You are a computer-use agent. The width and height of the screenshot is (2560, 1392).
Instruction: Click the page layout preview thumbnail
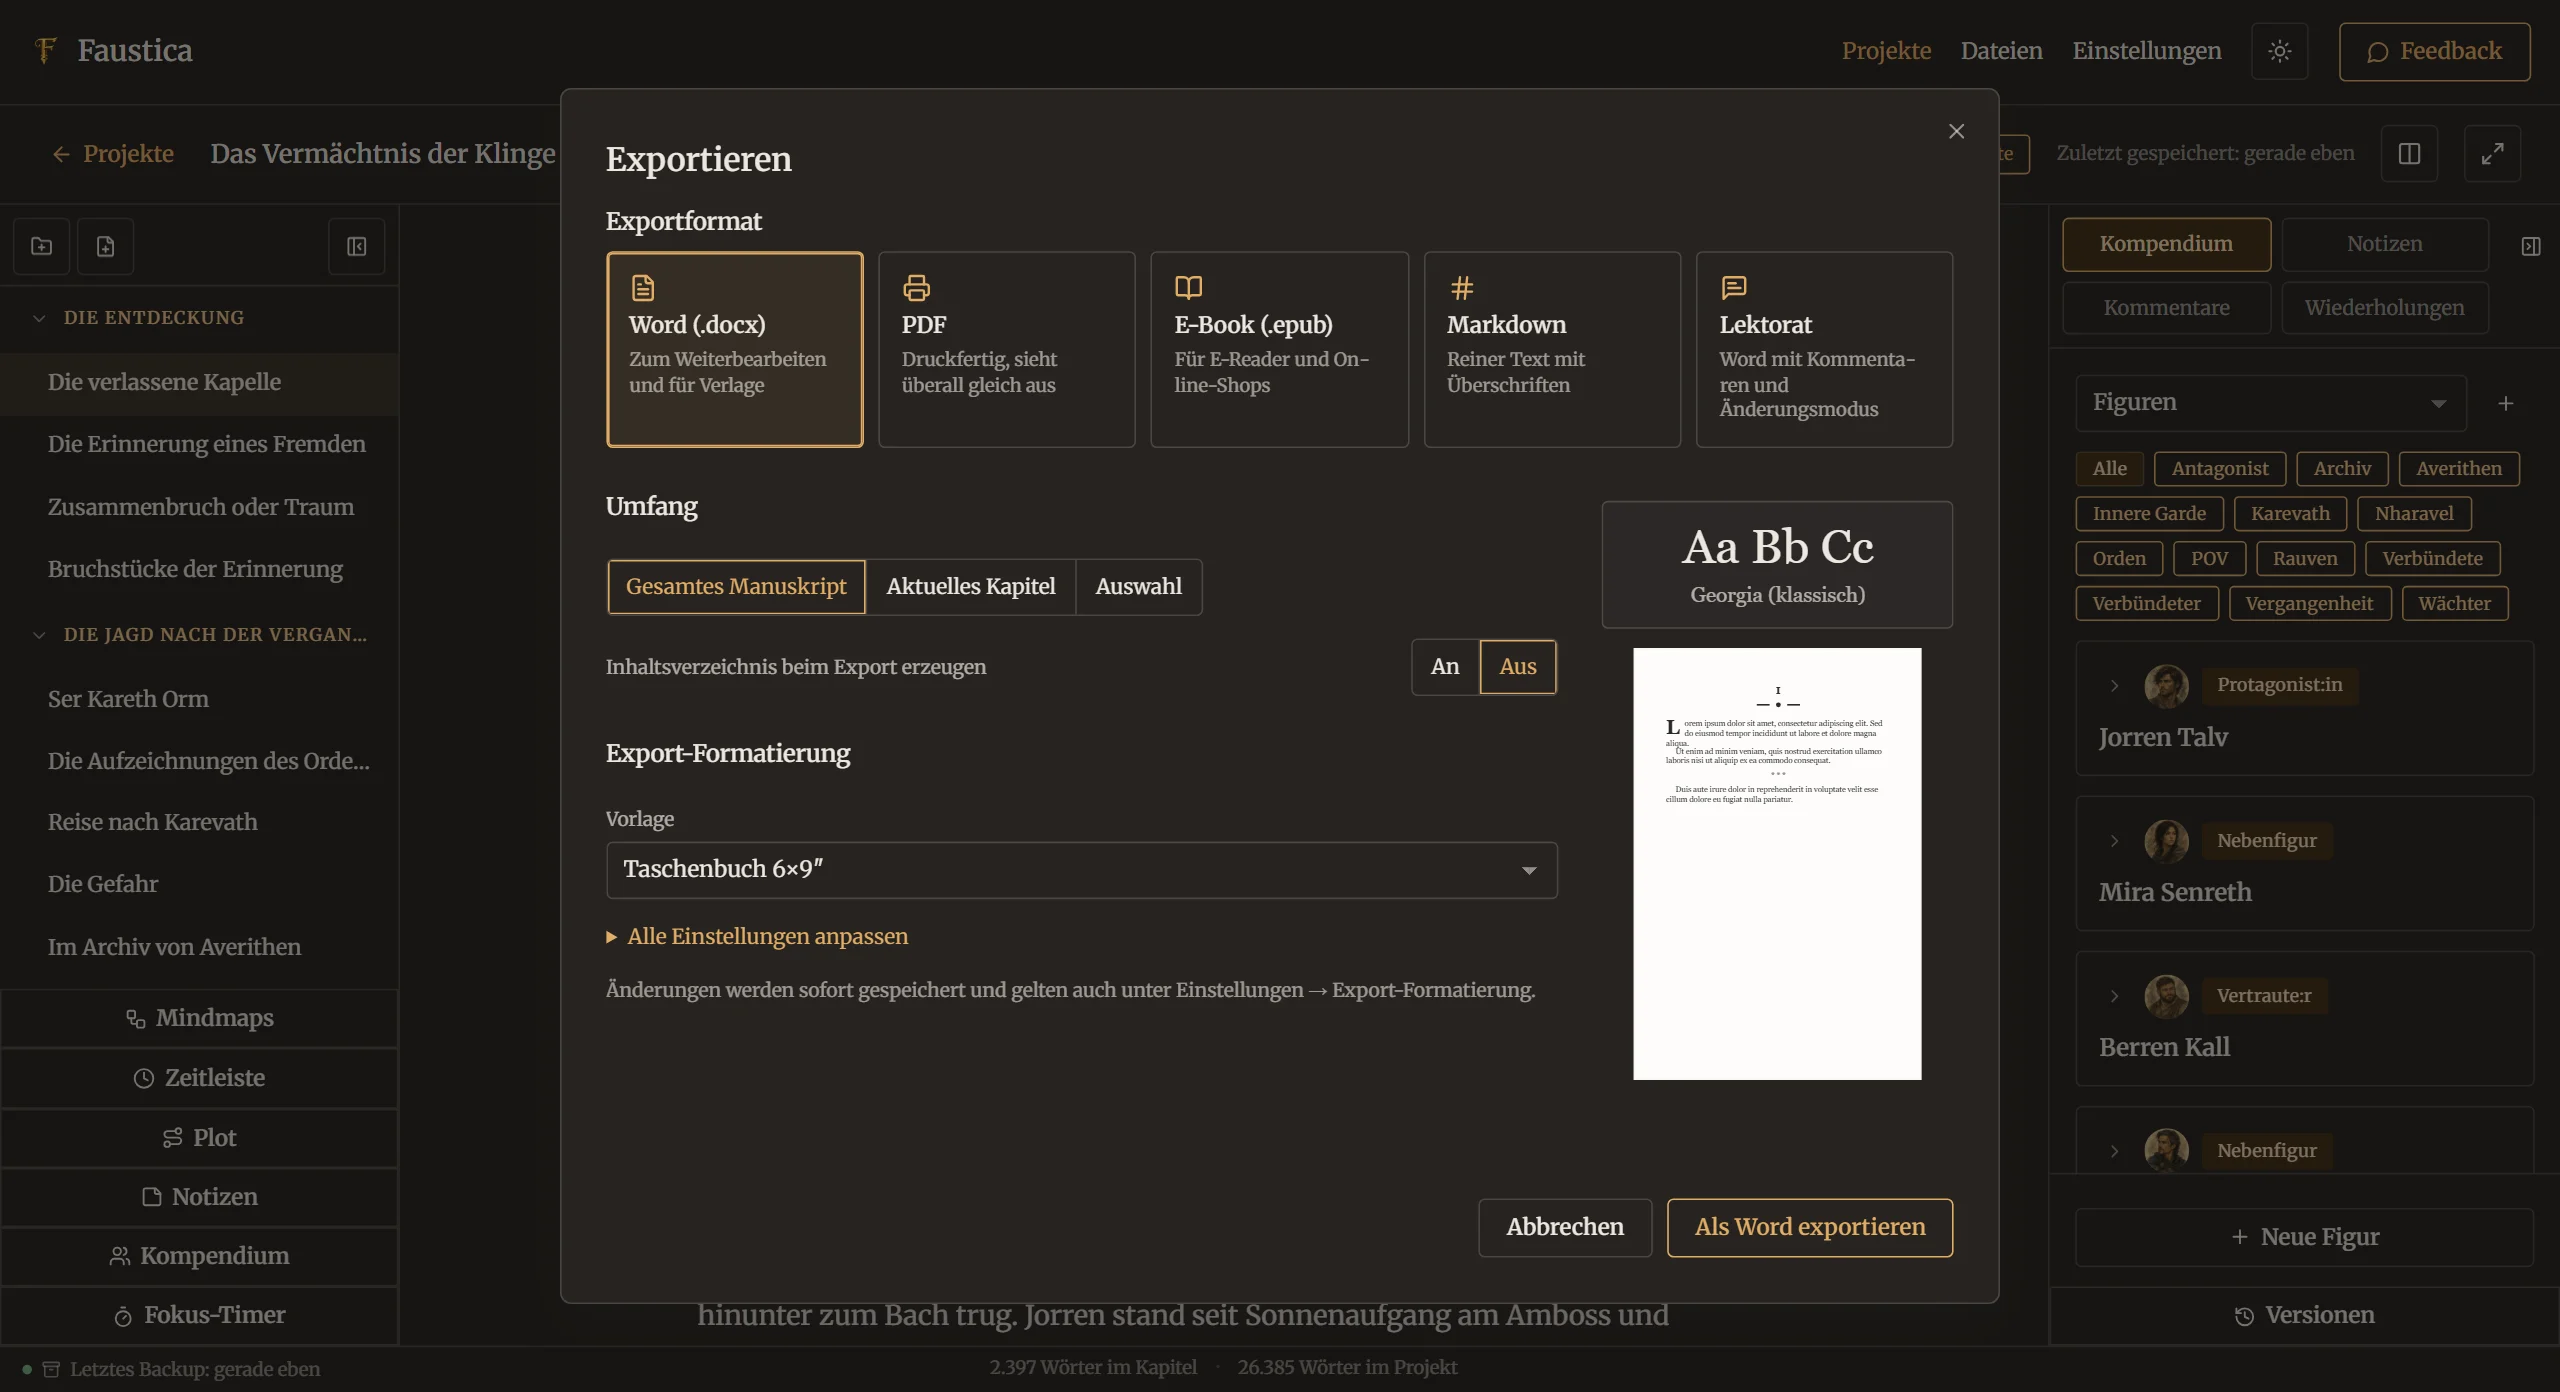(1777, 864)
